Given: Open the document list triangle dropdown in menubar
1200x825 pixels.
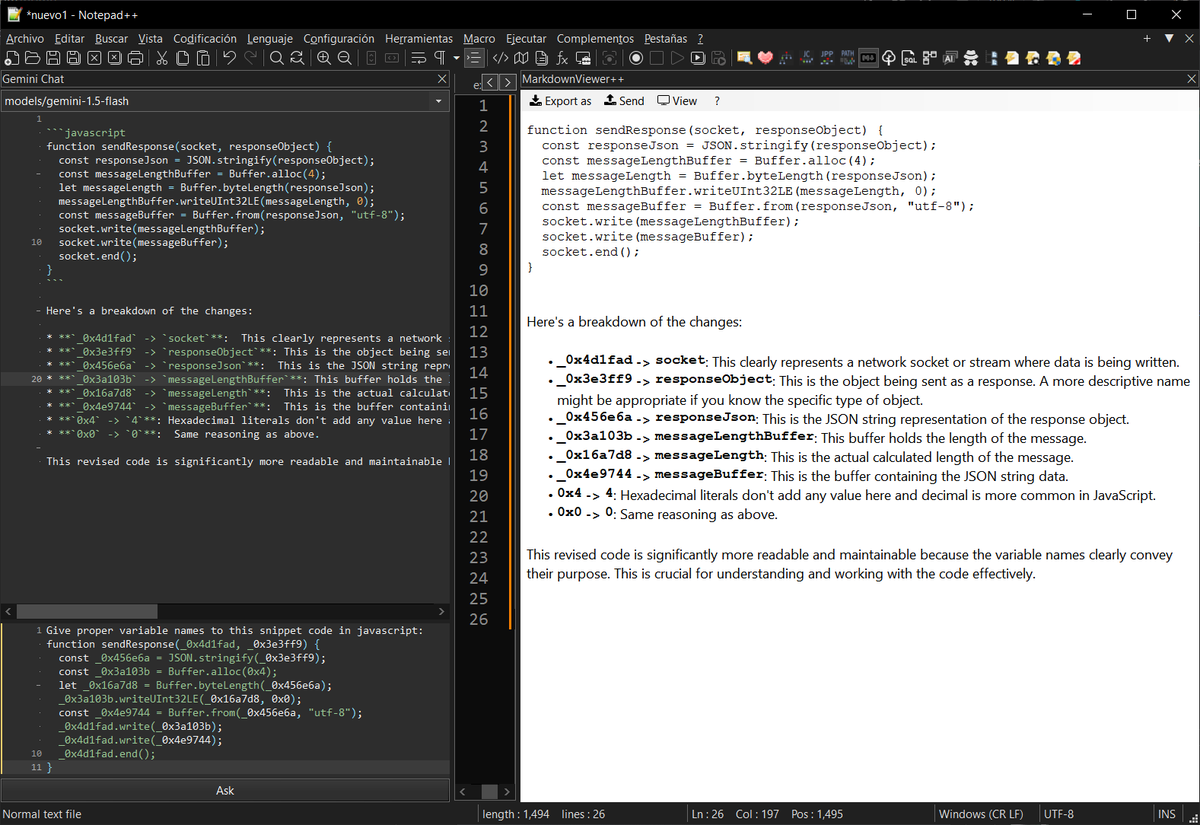Looking at the screenshot, I should click(1171, 38).
